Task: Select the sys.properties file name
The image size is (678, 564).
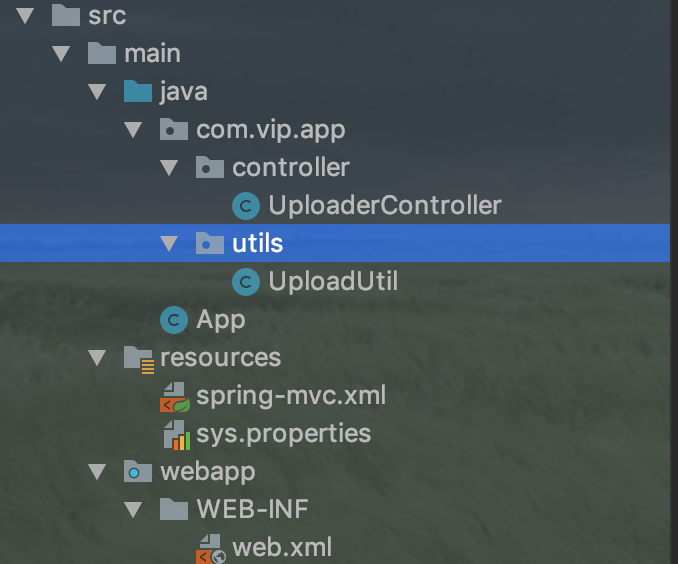Action: (284, 434)
